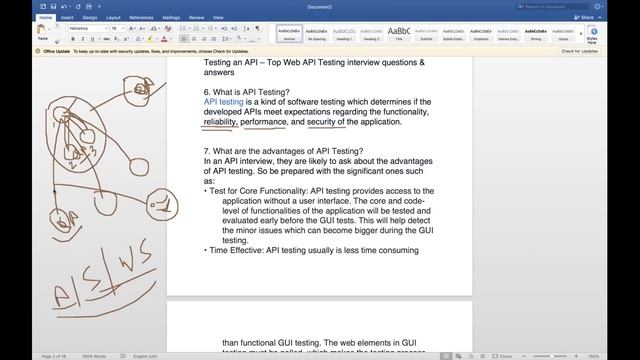Image resolution: width=640 pixels, height=360 pixels.
Task: Click the Search in Document field
Action: tap(552, 7)
